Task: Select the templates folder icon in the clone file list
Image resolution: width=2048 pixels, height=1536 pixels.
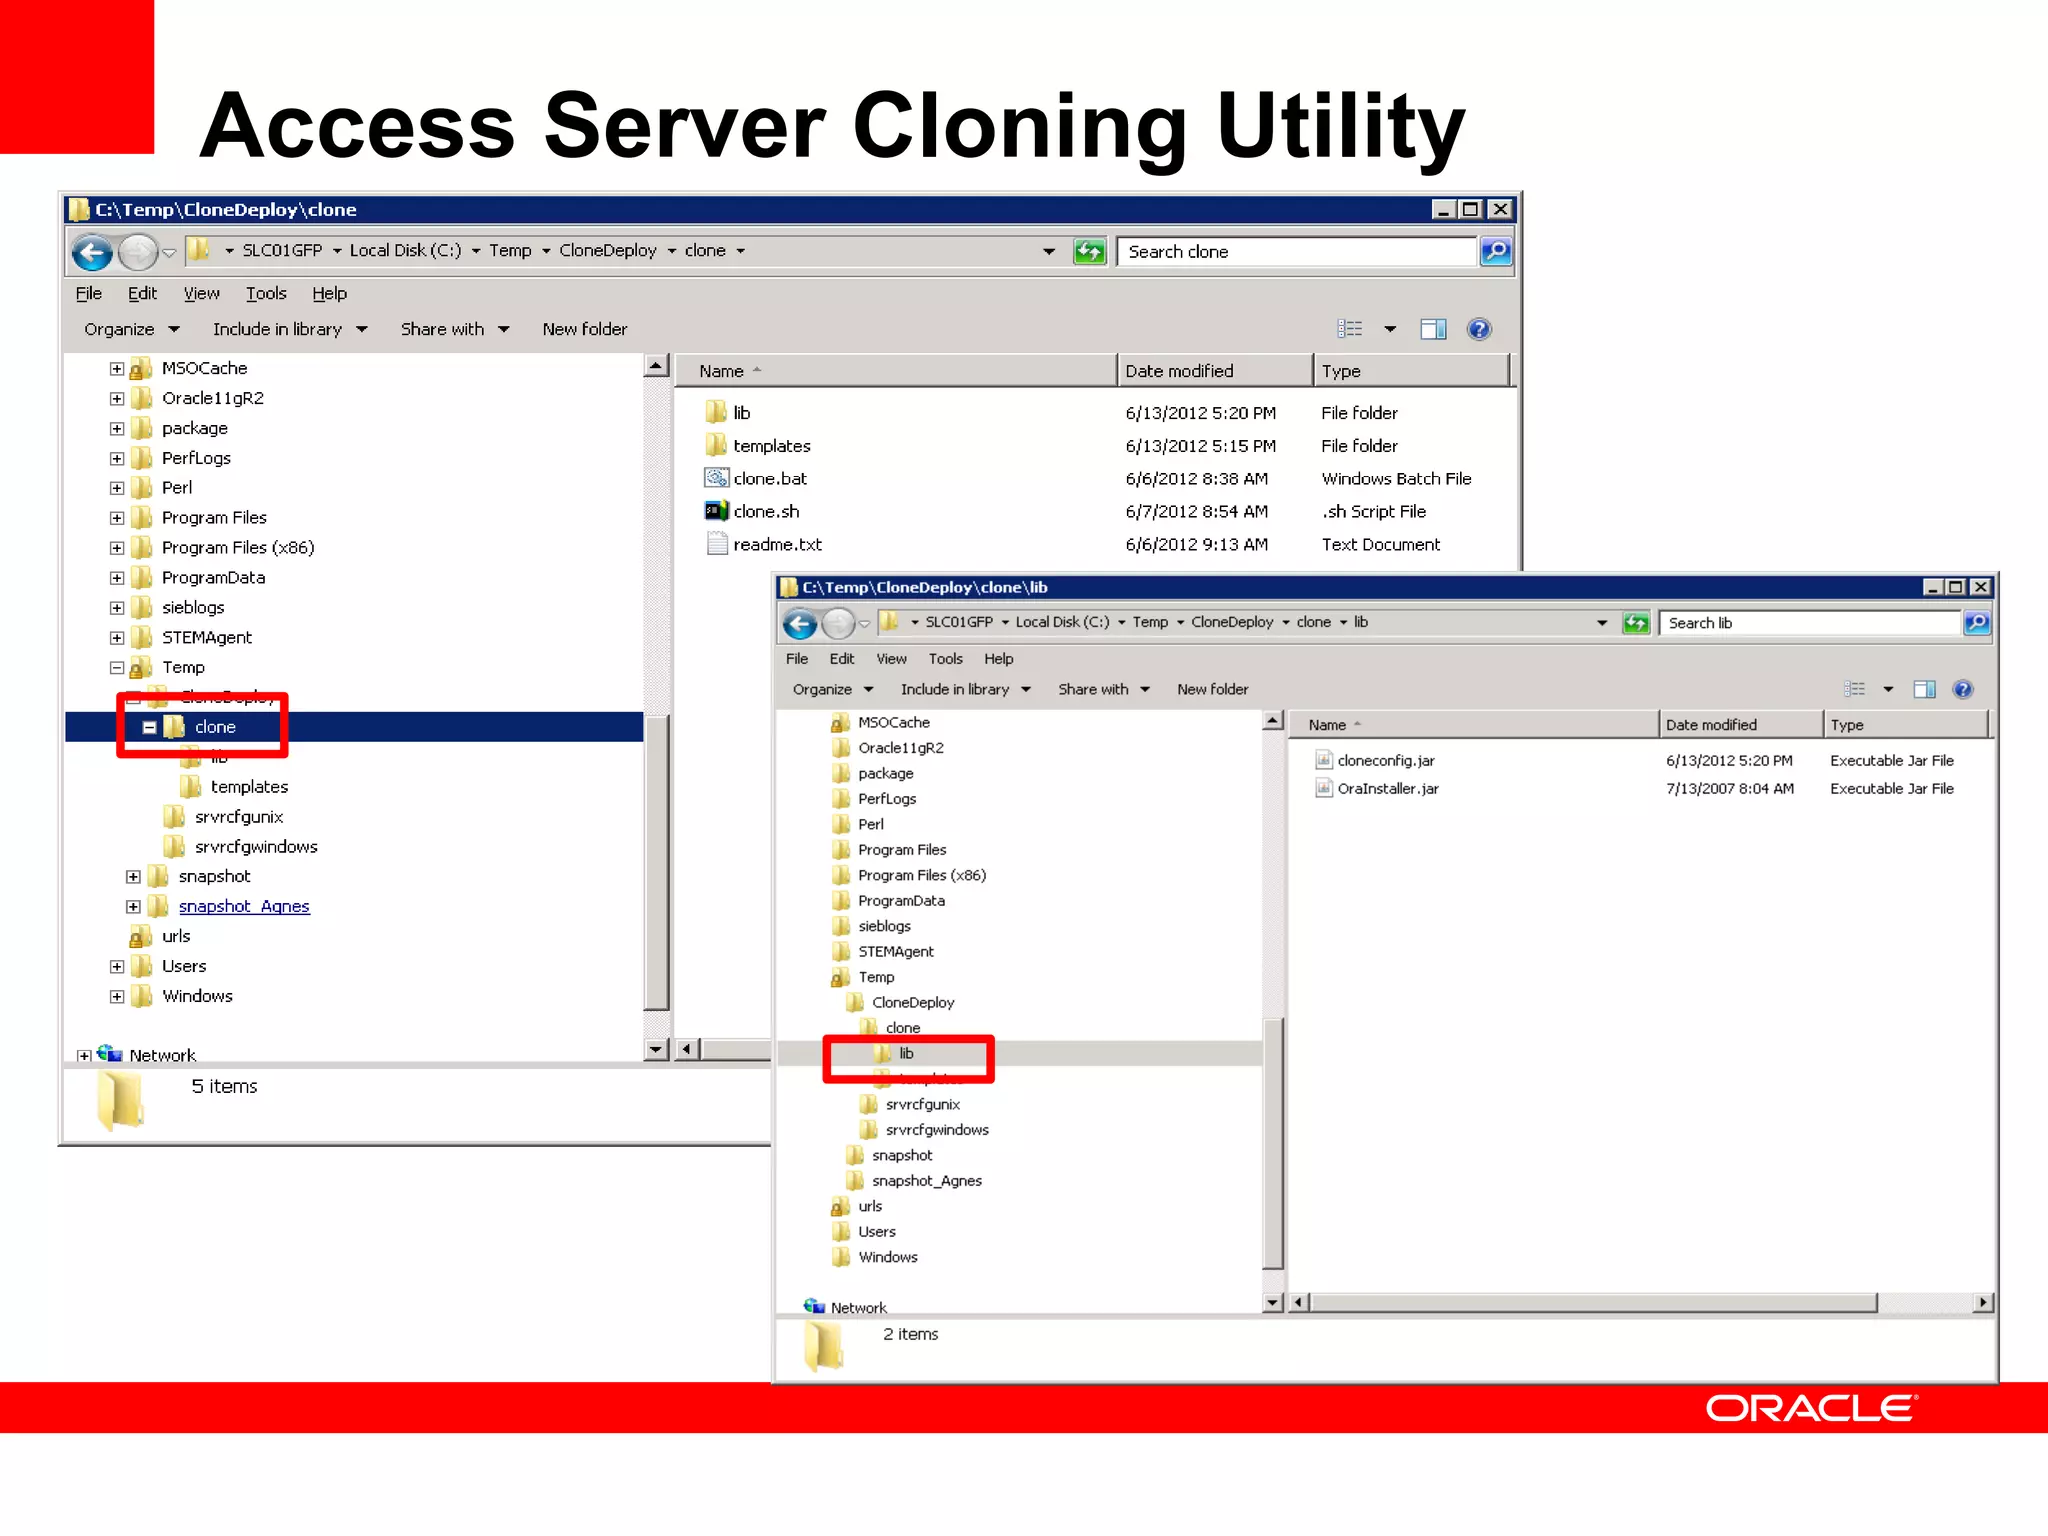Action: [716, 445]
